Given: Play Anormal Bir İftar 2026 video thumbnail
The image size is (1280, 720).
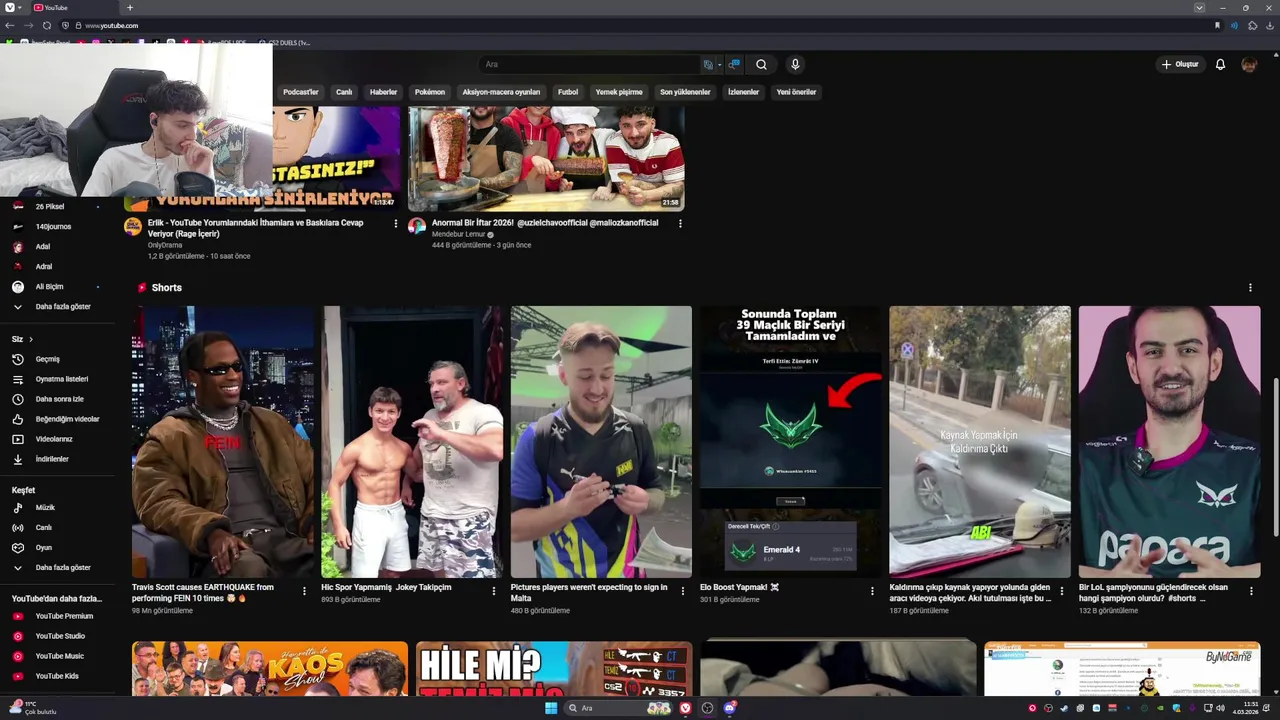Looking at the screenshot, I should (x=546, y=159).
